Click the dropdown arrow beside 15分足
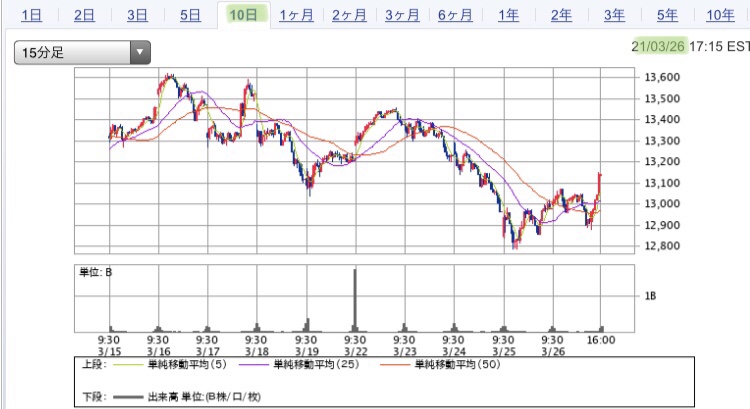This screenshot has width=750, height=409. pyautogui.click(x=140, y=53)
